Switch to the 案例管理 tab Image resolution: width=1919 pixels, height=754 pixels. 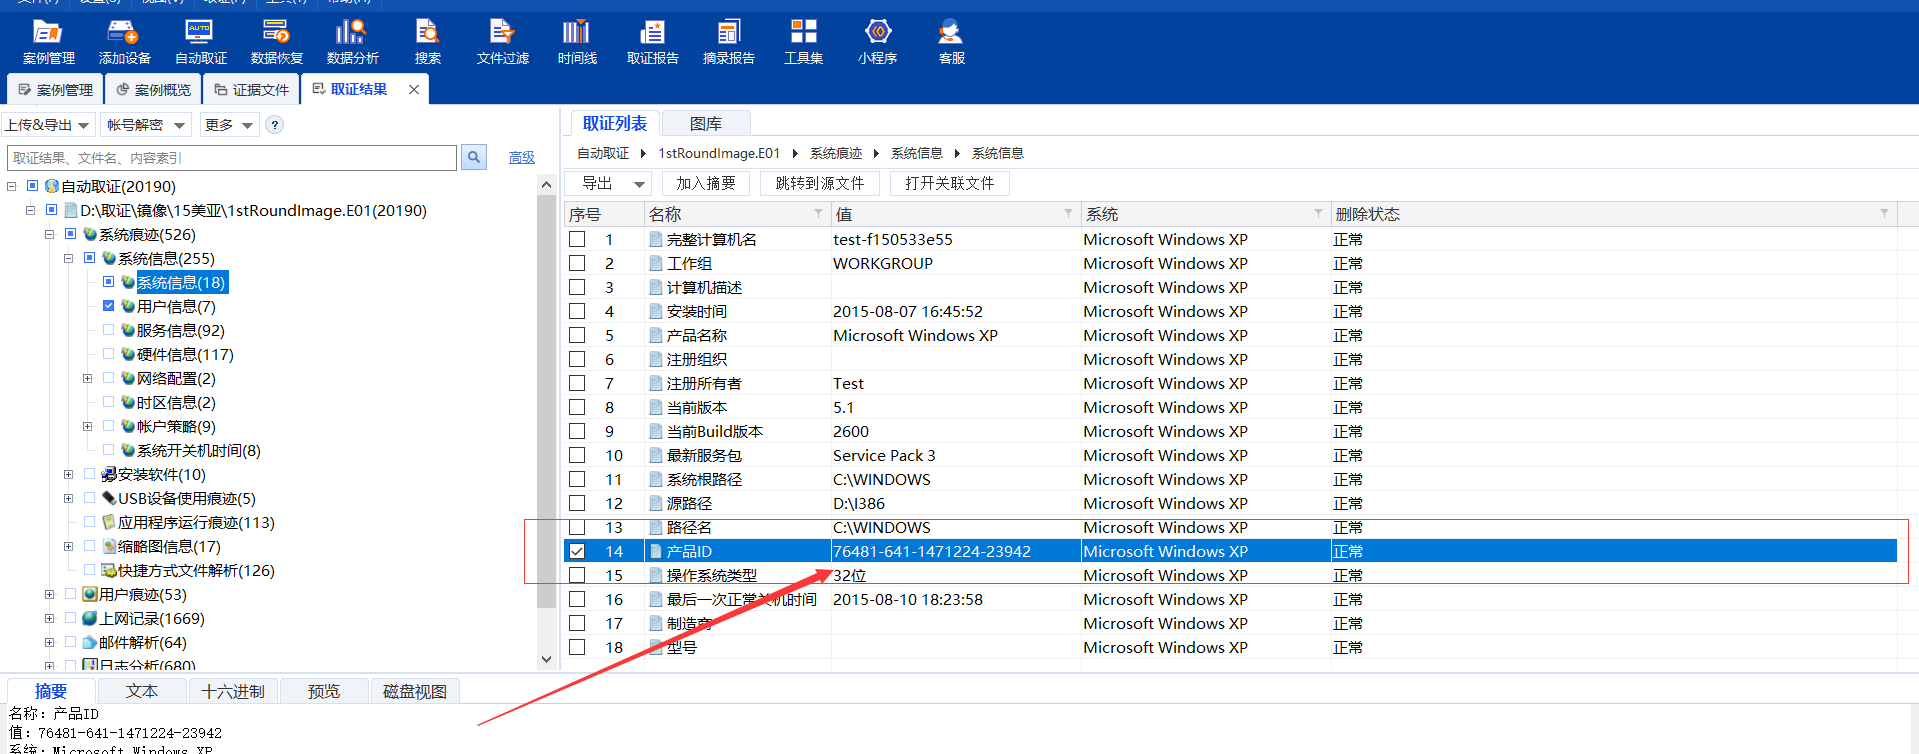pyautogui.click(x=55, y=90)
